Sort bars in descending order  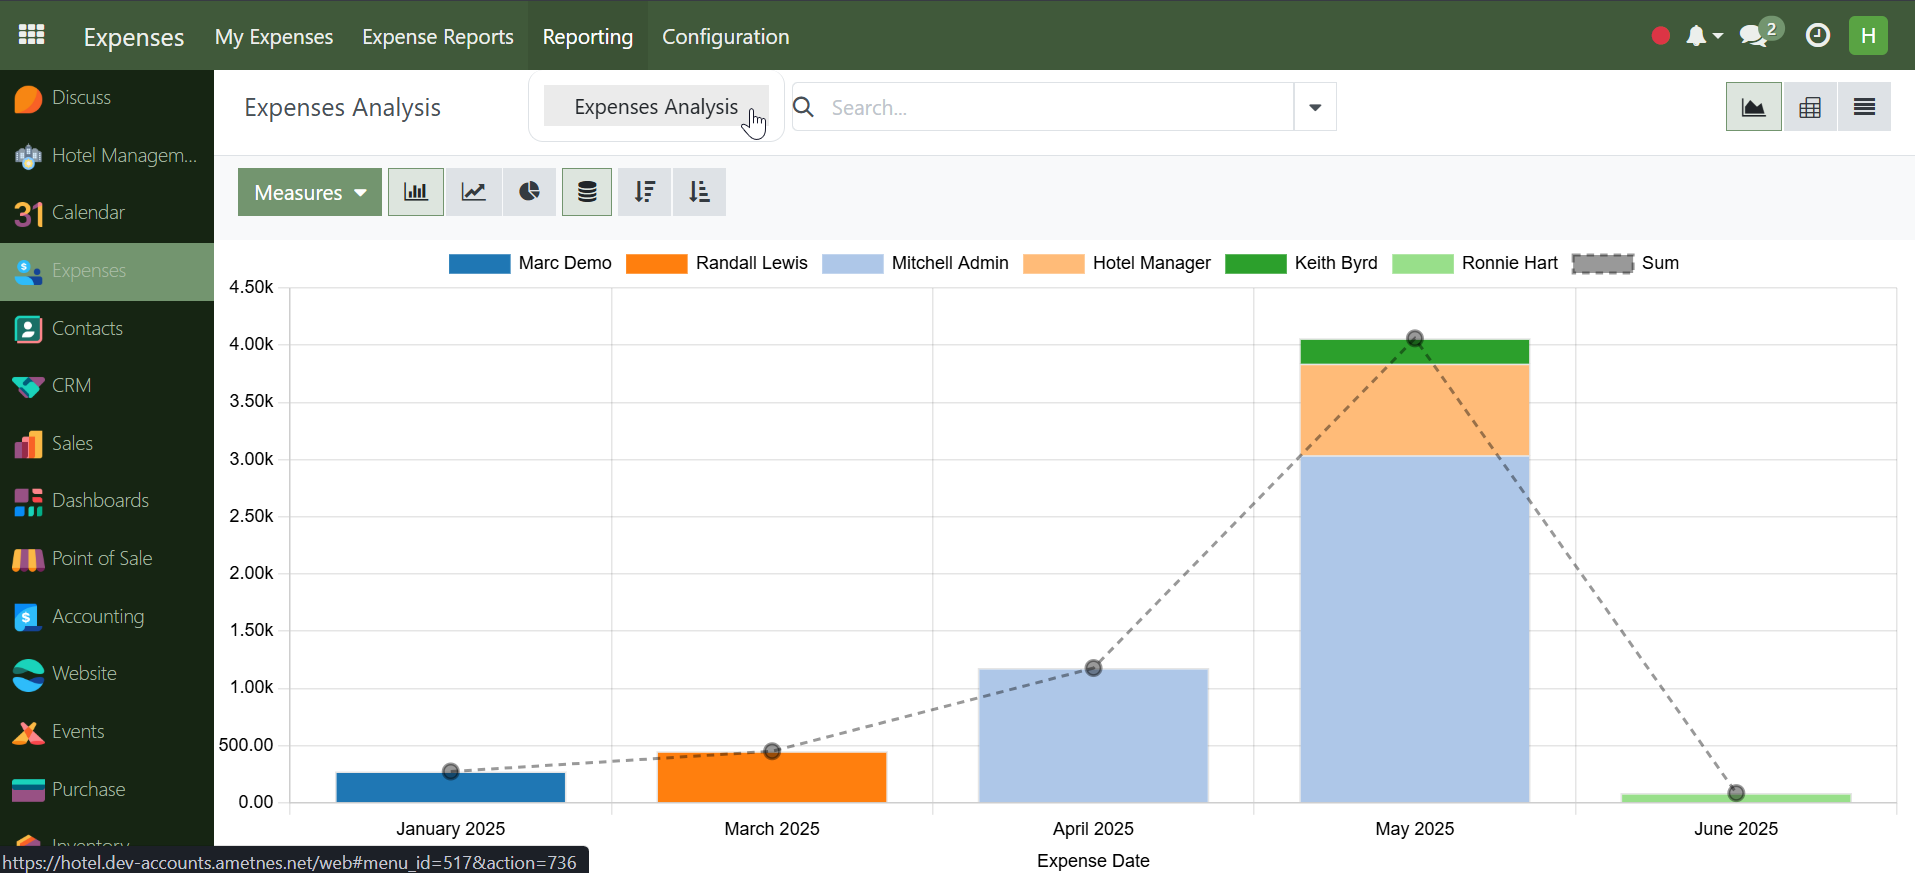point(644,192)
